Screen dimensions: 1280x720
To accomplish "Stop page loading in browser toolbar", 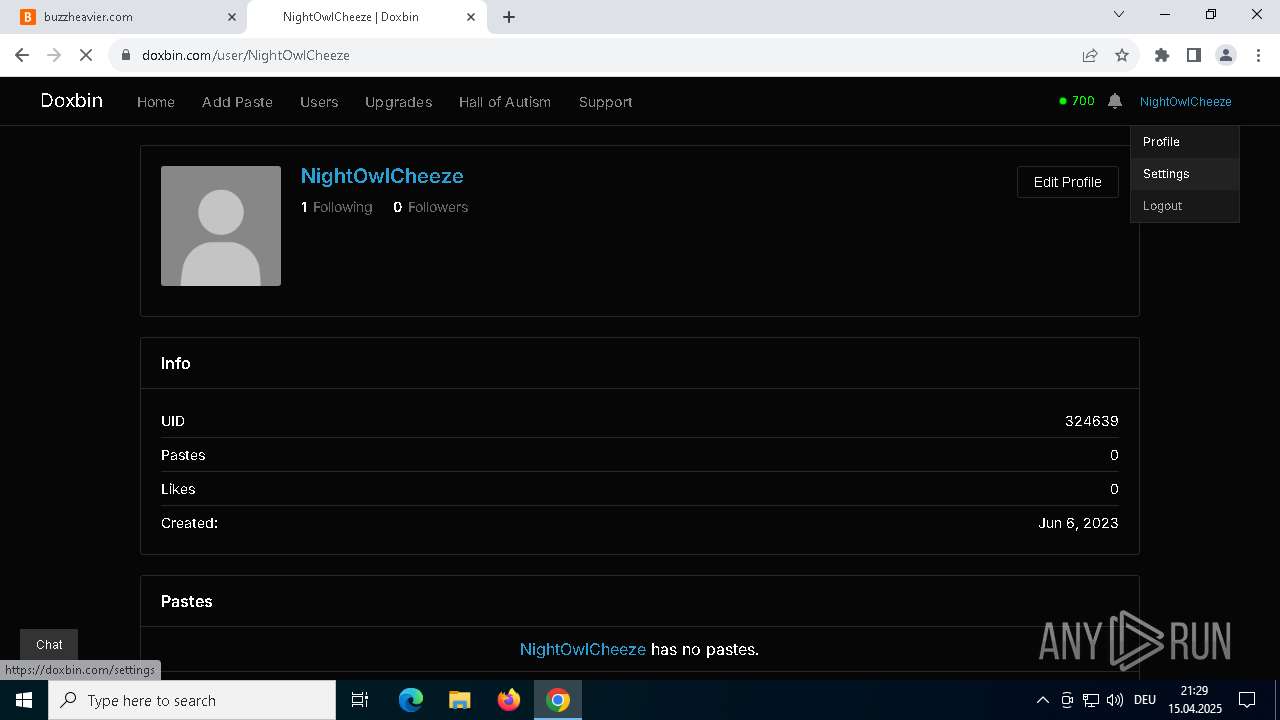I will (x=86, y=55).
